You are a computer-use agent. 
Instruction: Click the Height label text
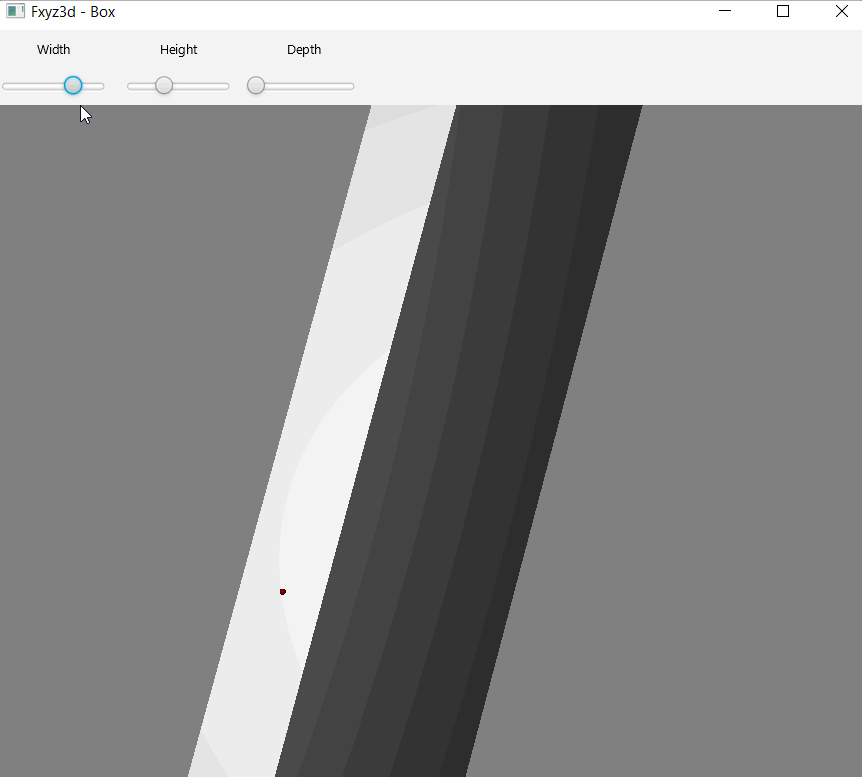pos(178,49)
